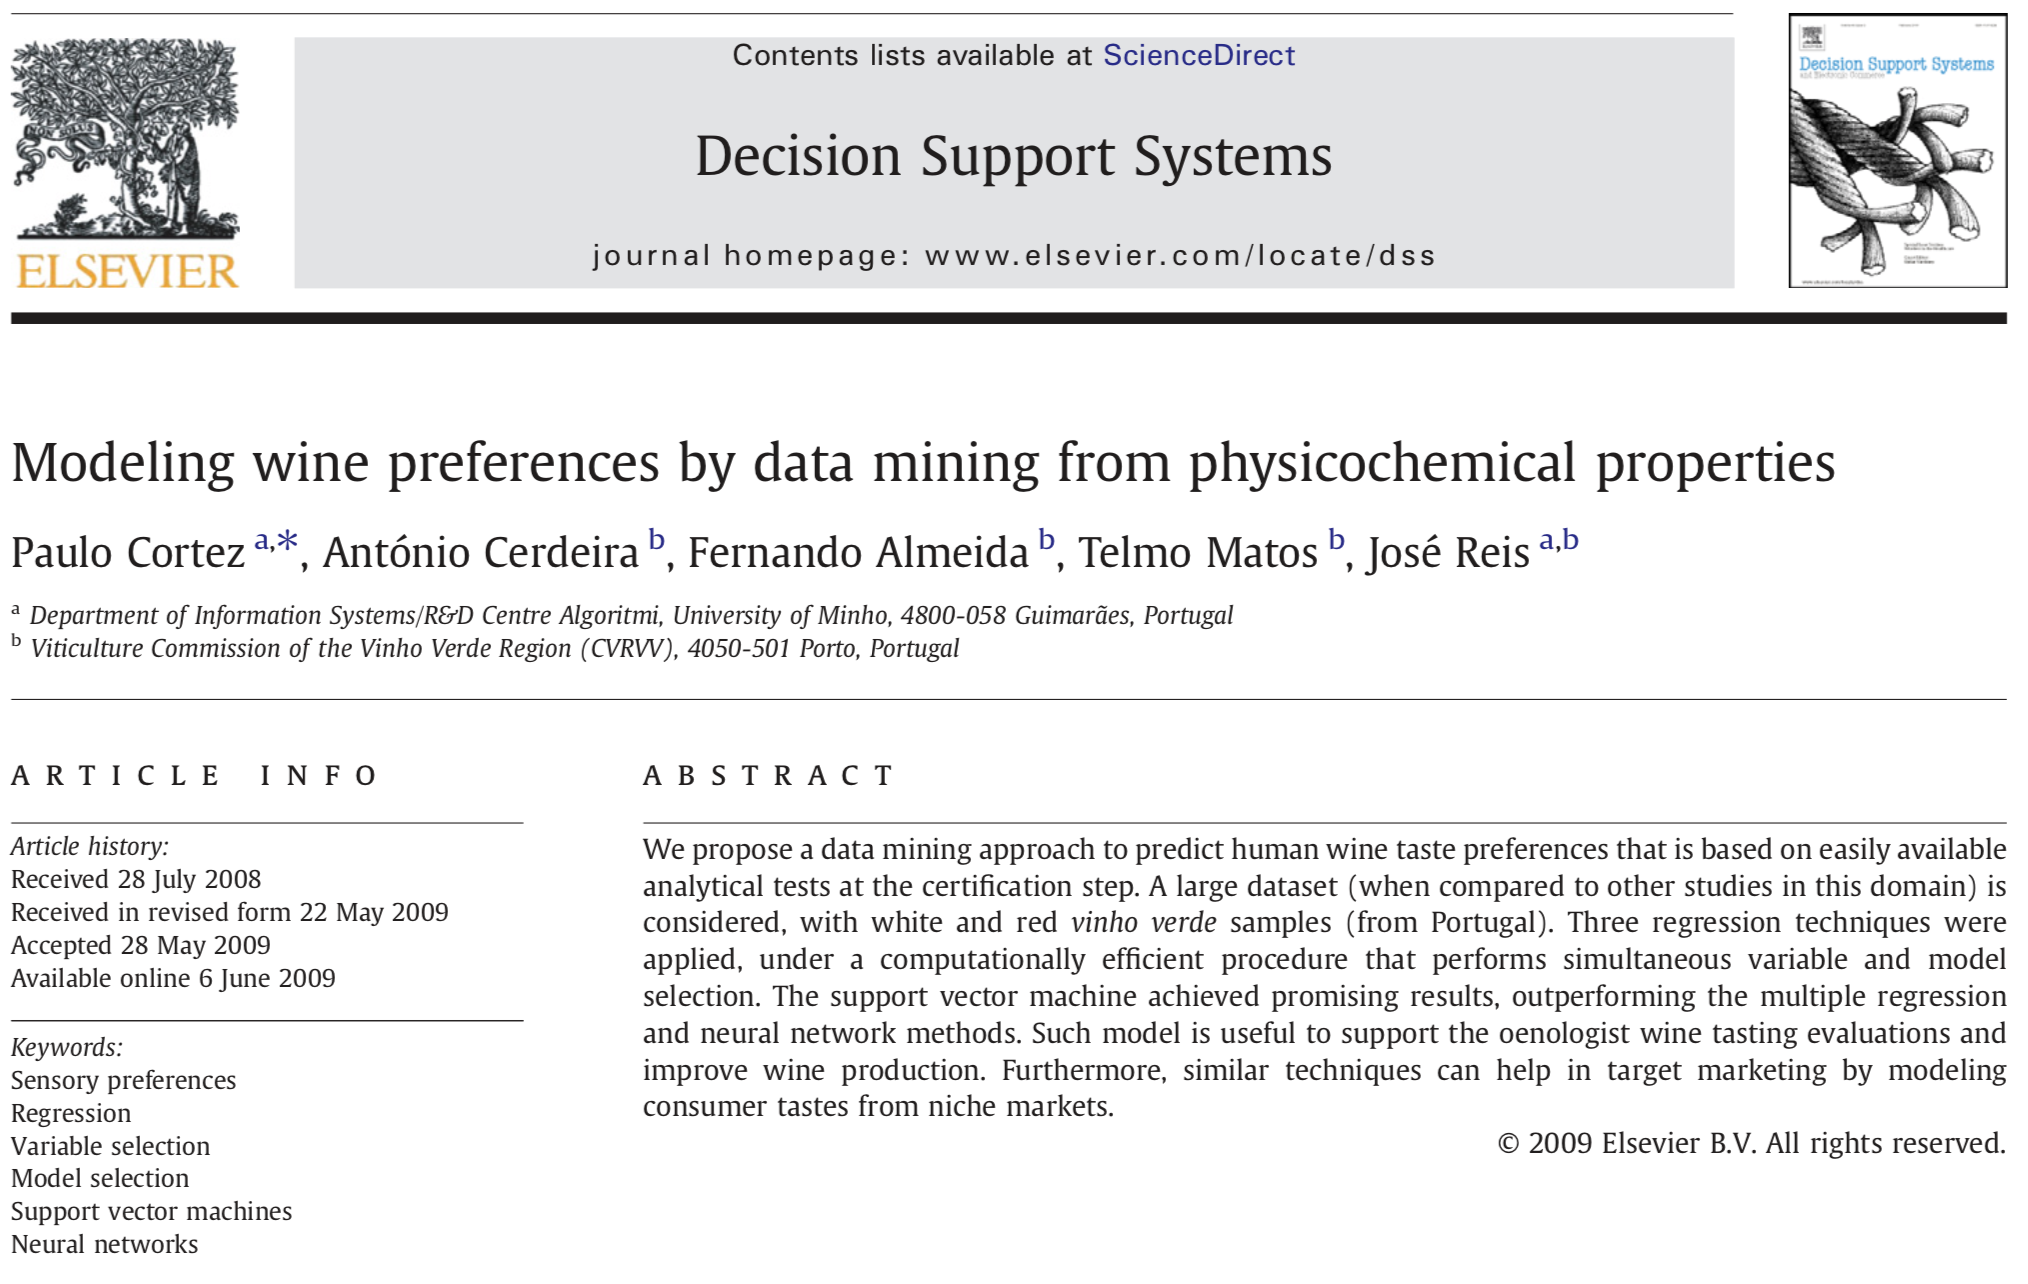
Task: Click the Decision Support Systems journal title
Action: click(x=1013, y=157)
